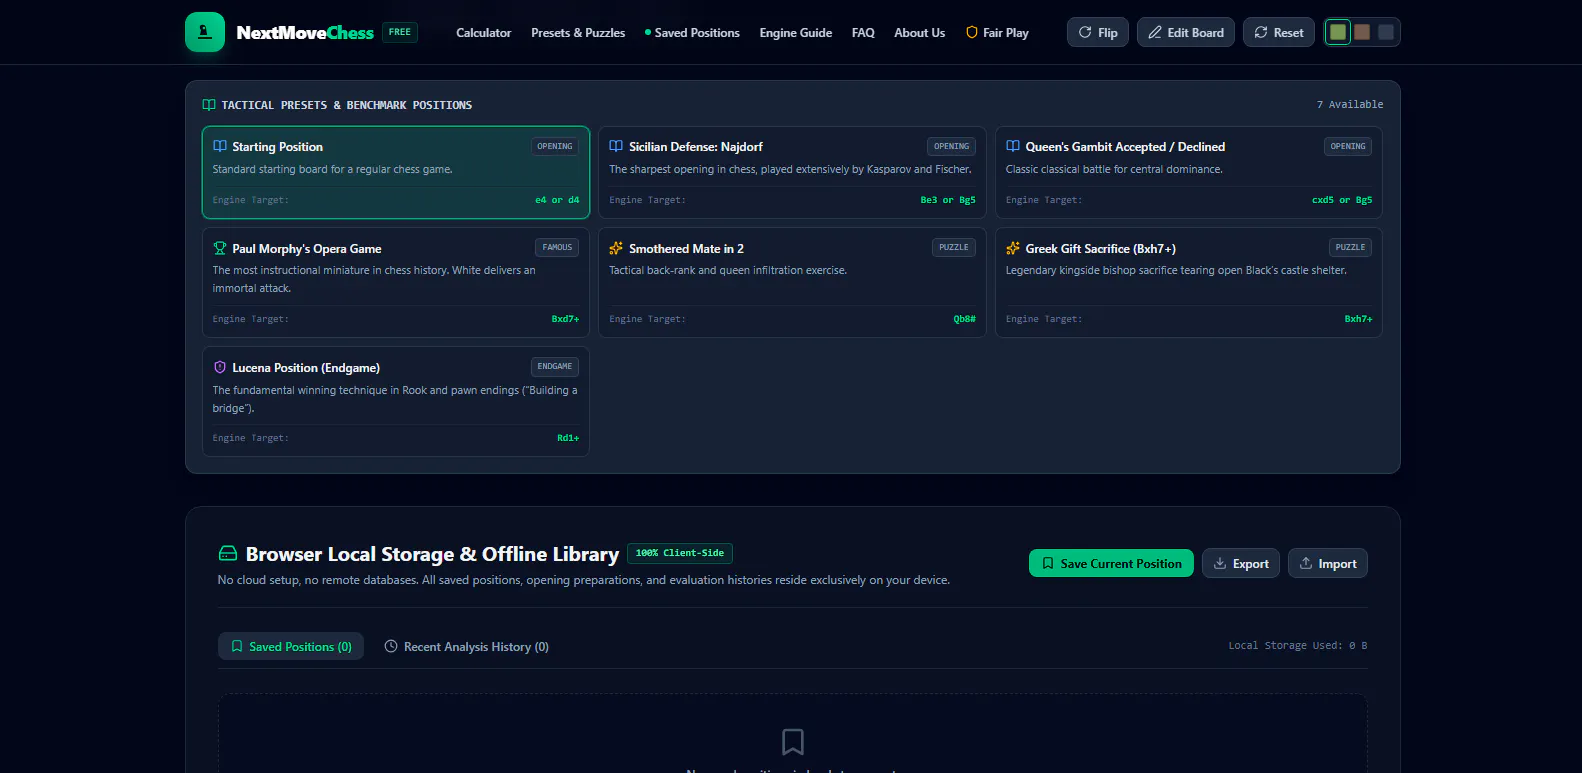The width and height of the screenshot is (1582, 773).
Task: Click the FAMOUS tag on Opera Game card
Action: pyautogui.click(x=557, y=247)
